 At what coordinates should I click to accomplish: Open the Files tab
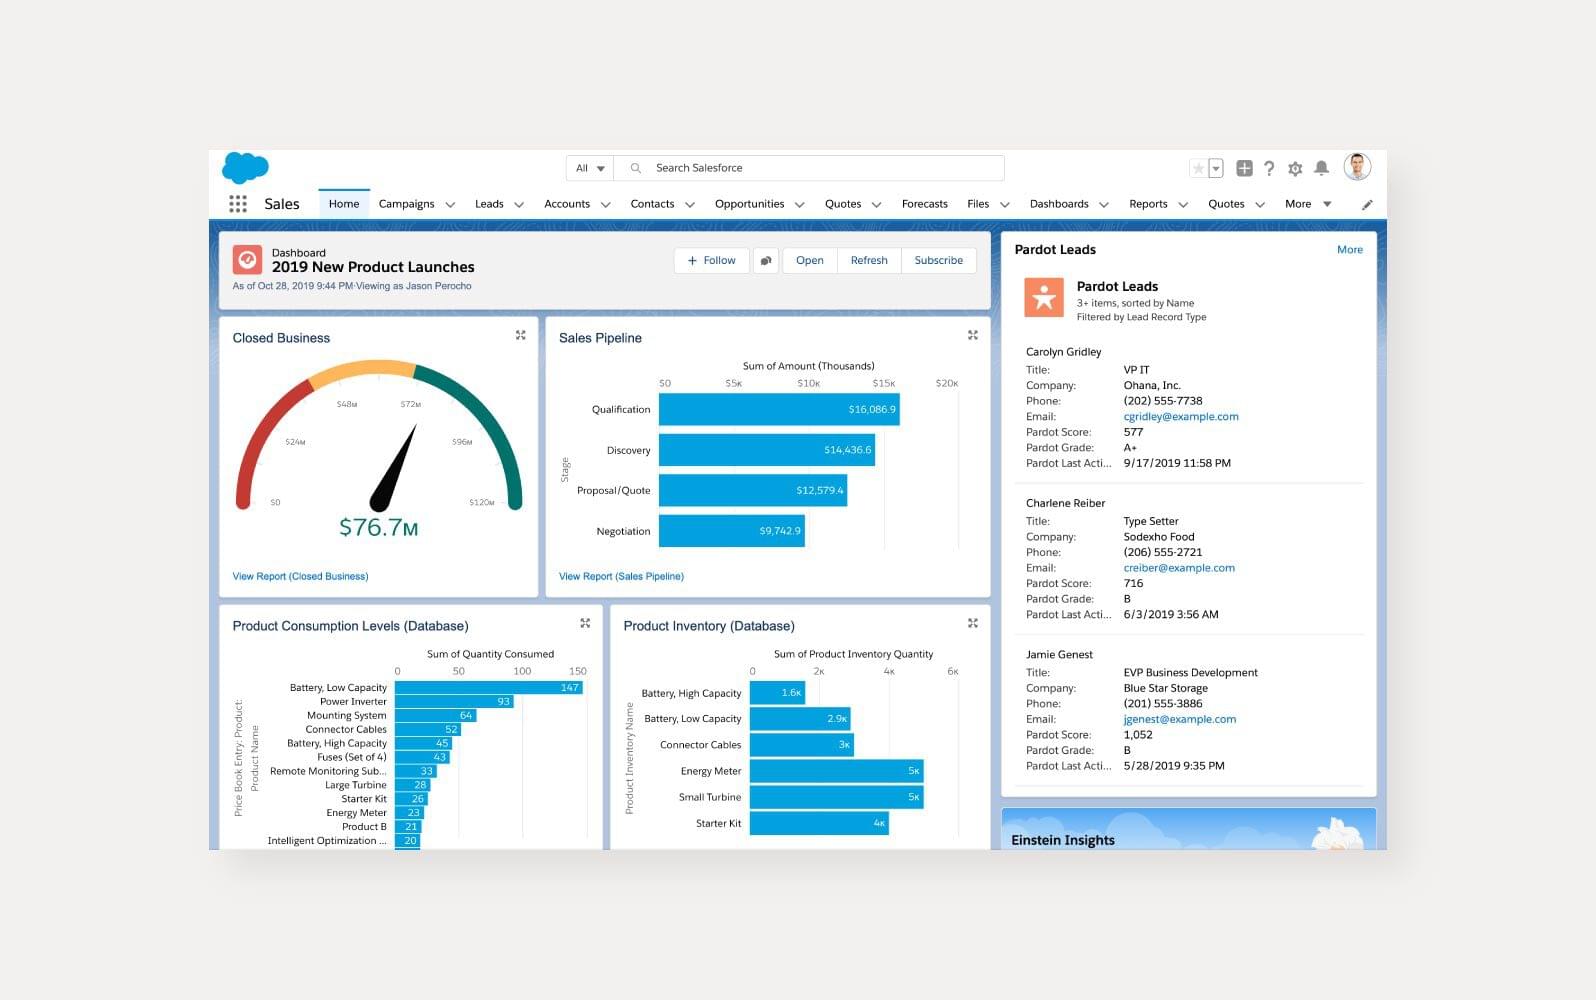[x=978, y=204]
